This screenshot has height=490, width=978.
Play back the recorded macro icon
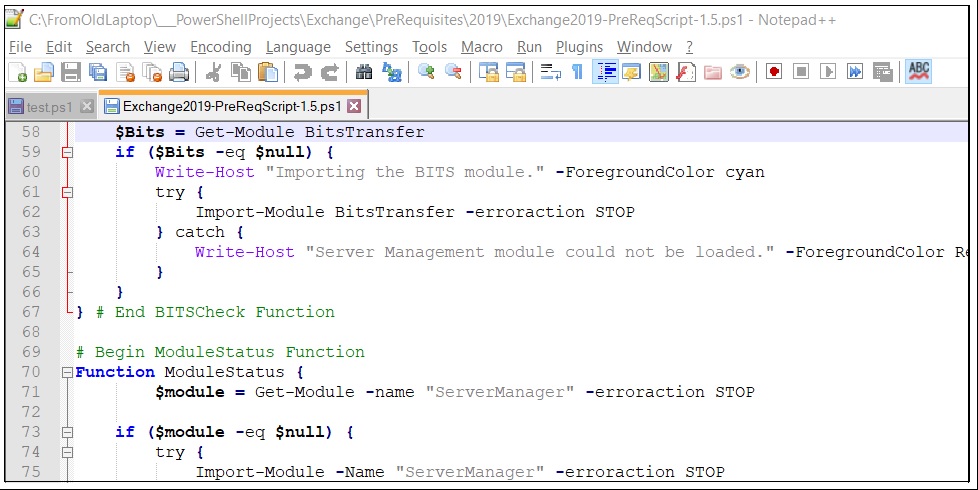tap(828, 72)
